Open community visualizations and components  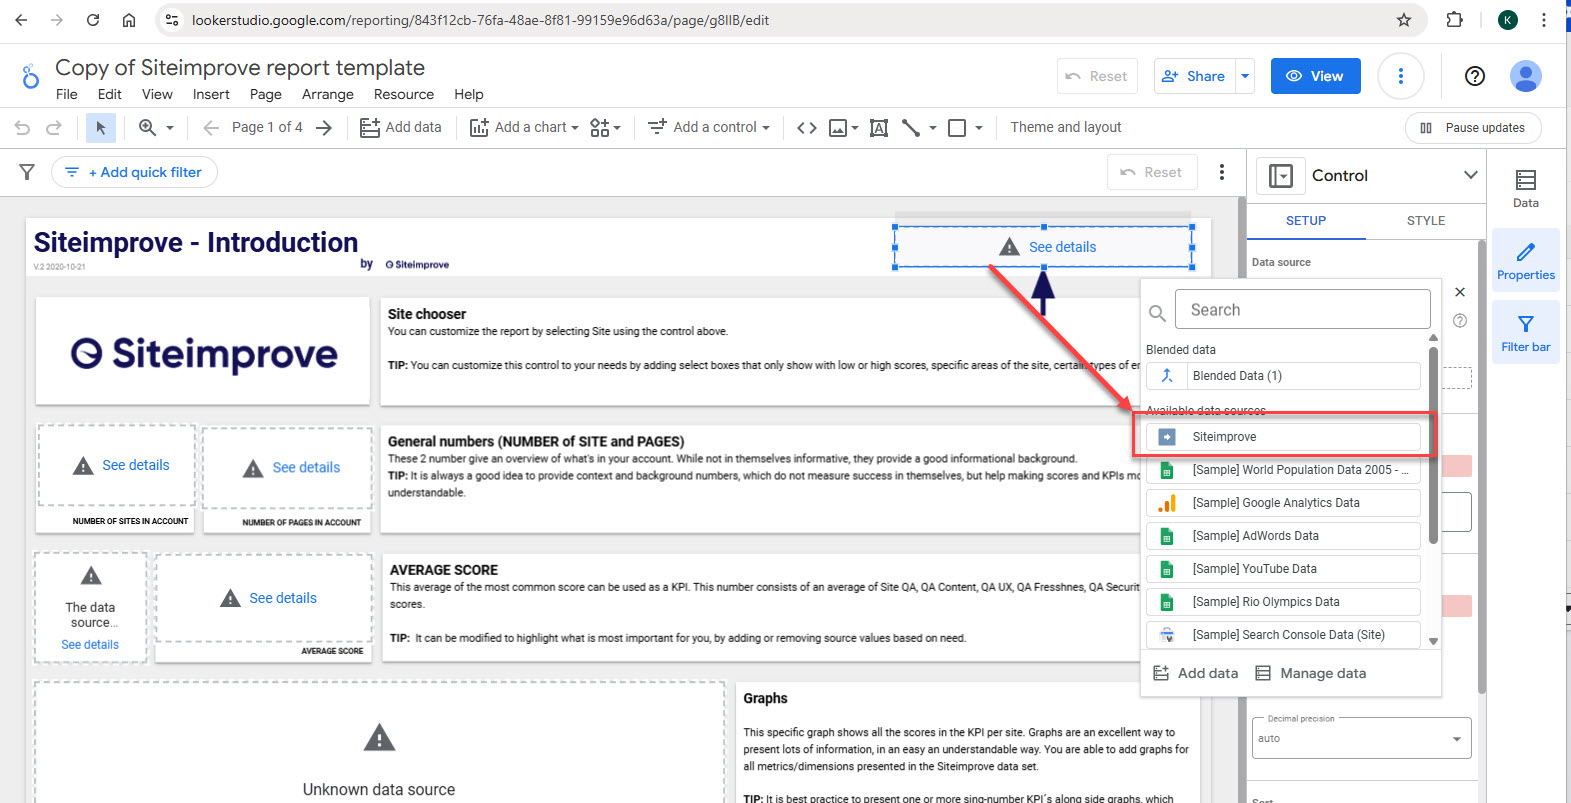(605, 128)
